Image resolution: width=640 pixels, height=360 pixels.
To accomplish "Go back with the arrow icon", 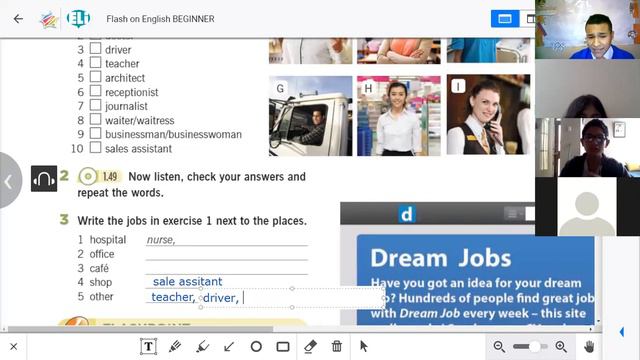I will pos(18,19).
